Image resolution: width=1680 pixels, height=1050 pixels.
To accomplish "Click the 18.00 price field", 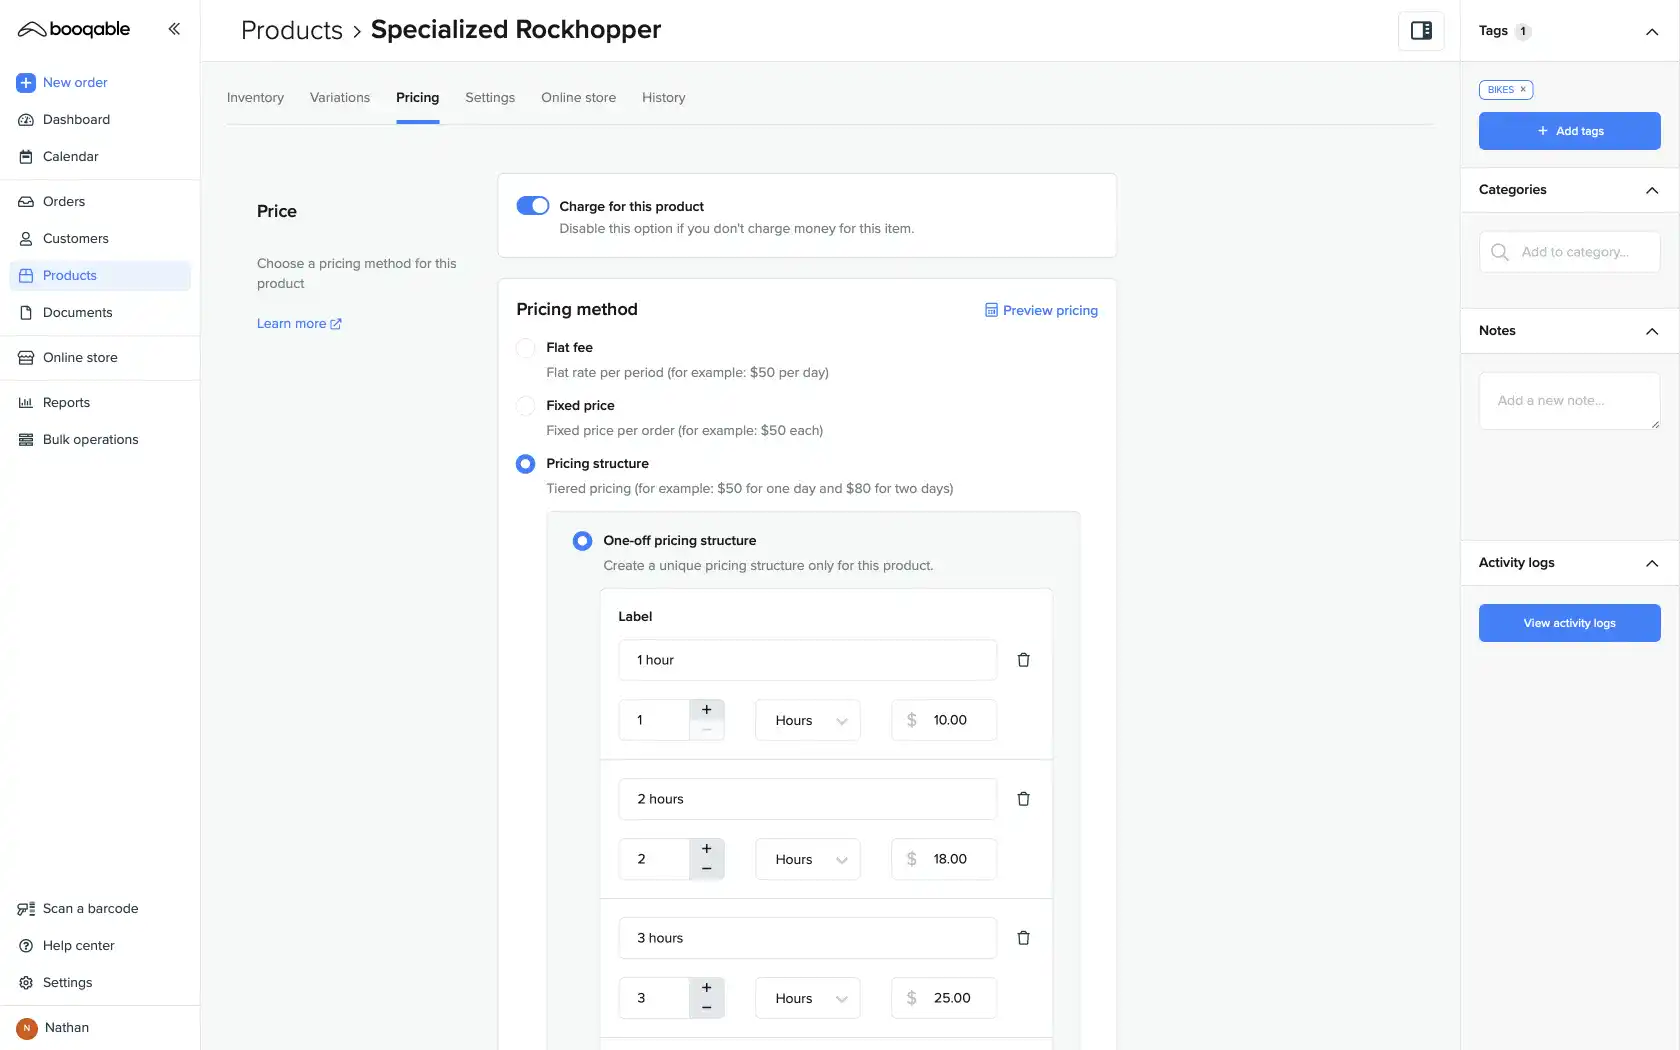I will [x=944, y=859].
